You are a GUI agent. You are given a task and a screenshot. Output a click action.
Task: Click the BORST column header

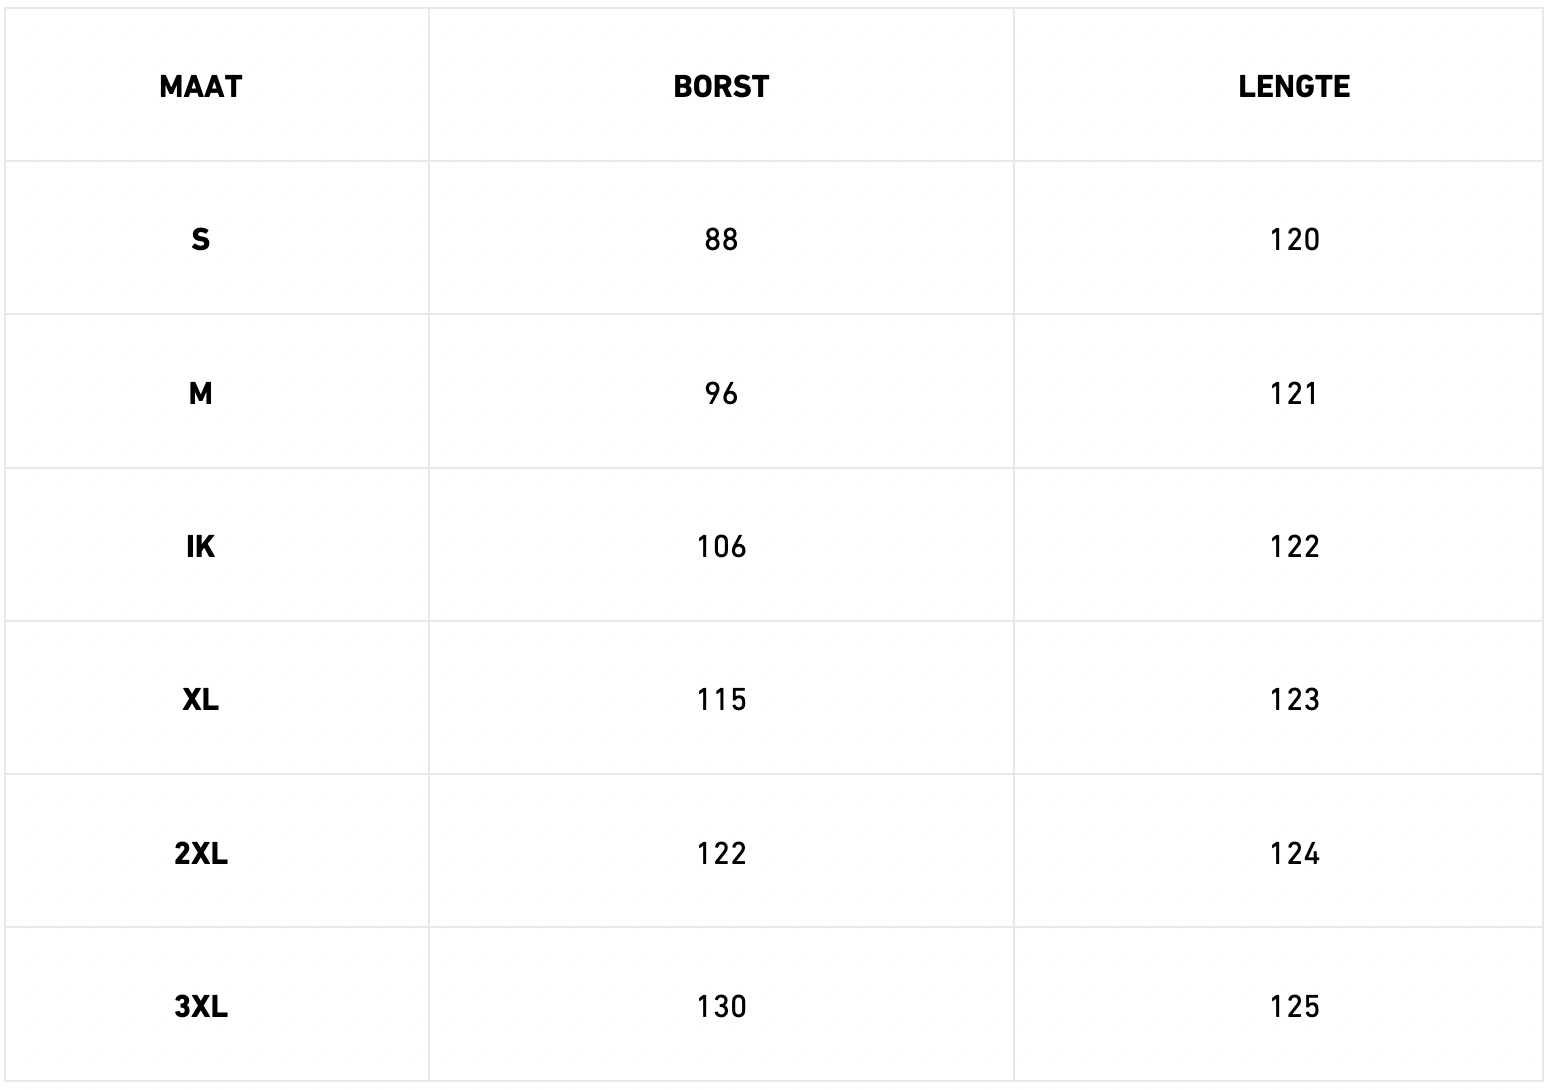721,87
